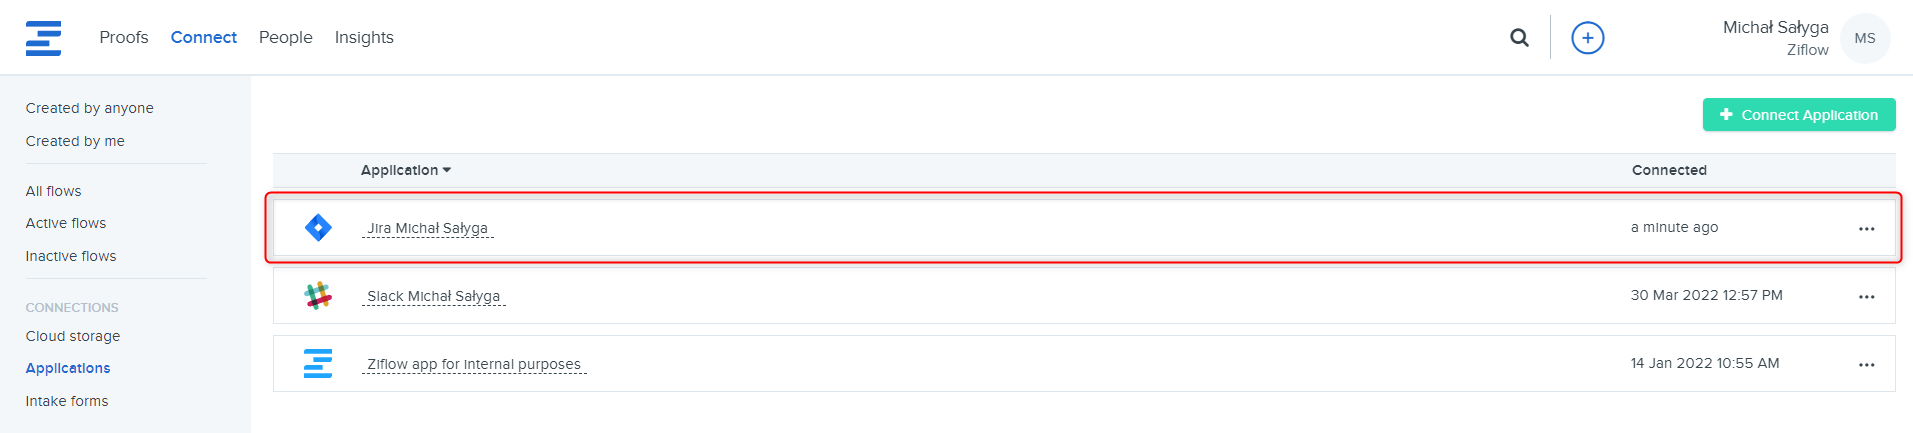Open more options for Ziflow app row
This screenshot has height=433, width=1913.
coord(1866,365)
